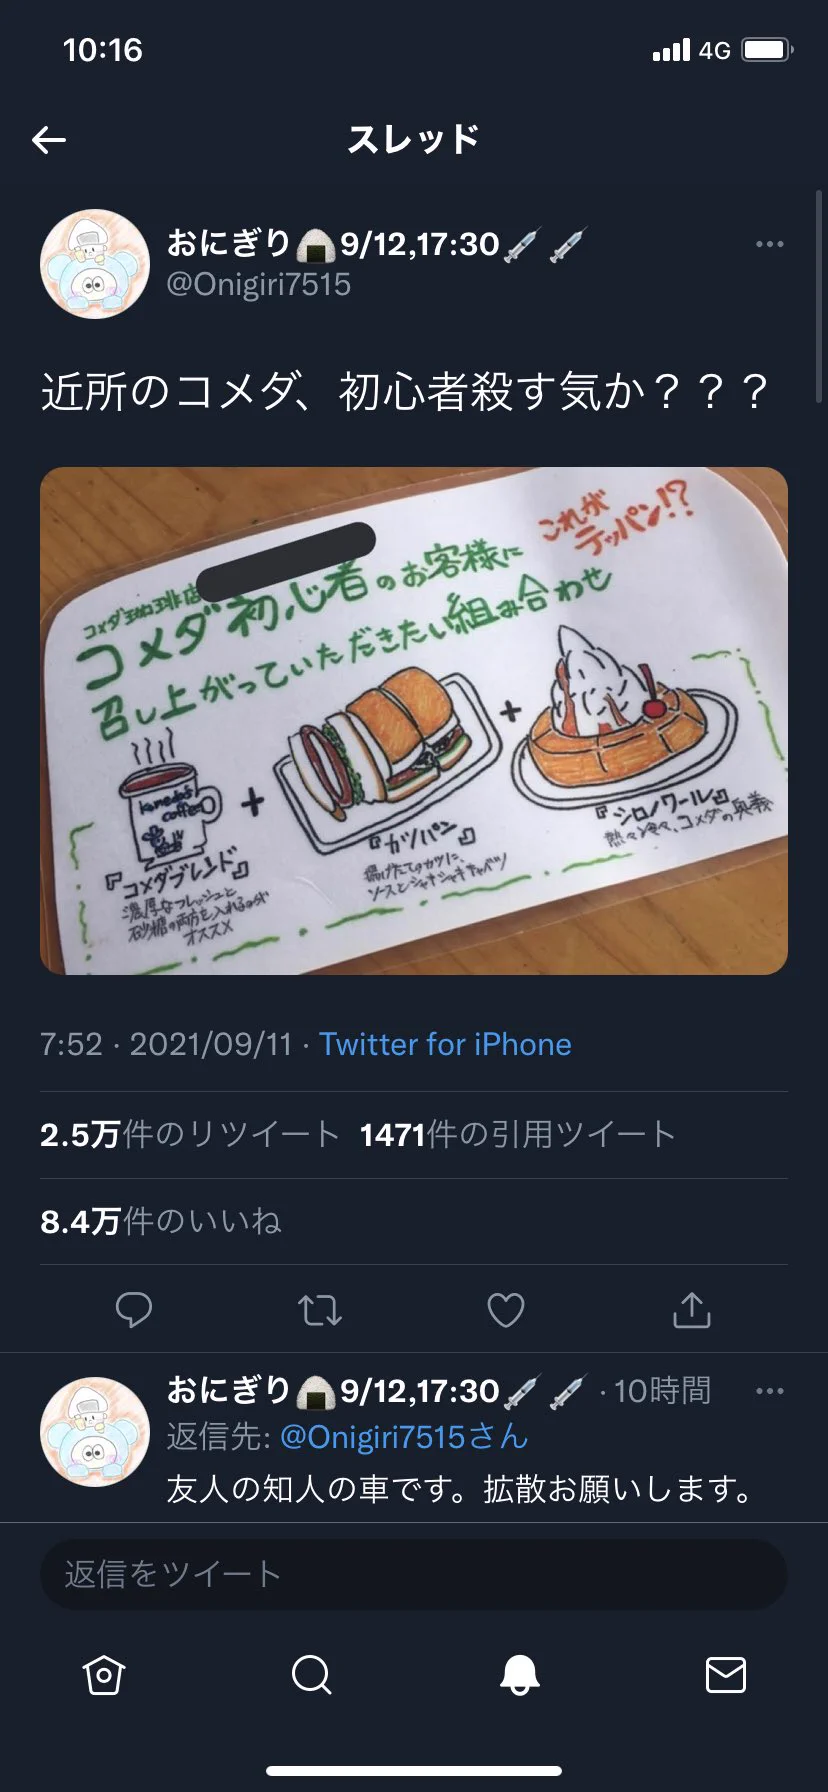
Task: View the 2.5万件のリツイート list
Action: coord(190,1134)
